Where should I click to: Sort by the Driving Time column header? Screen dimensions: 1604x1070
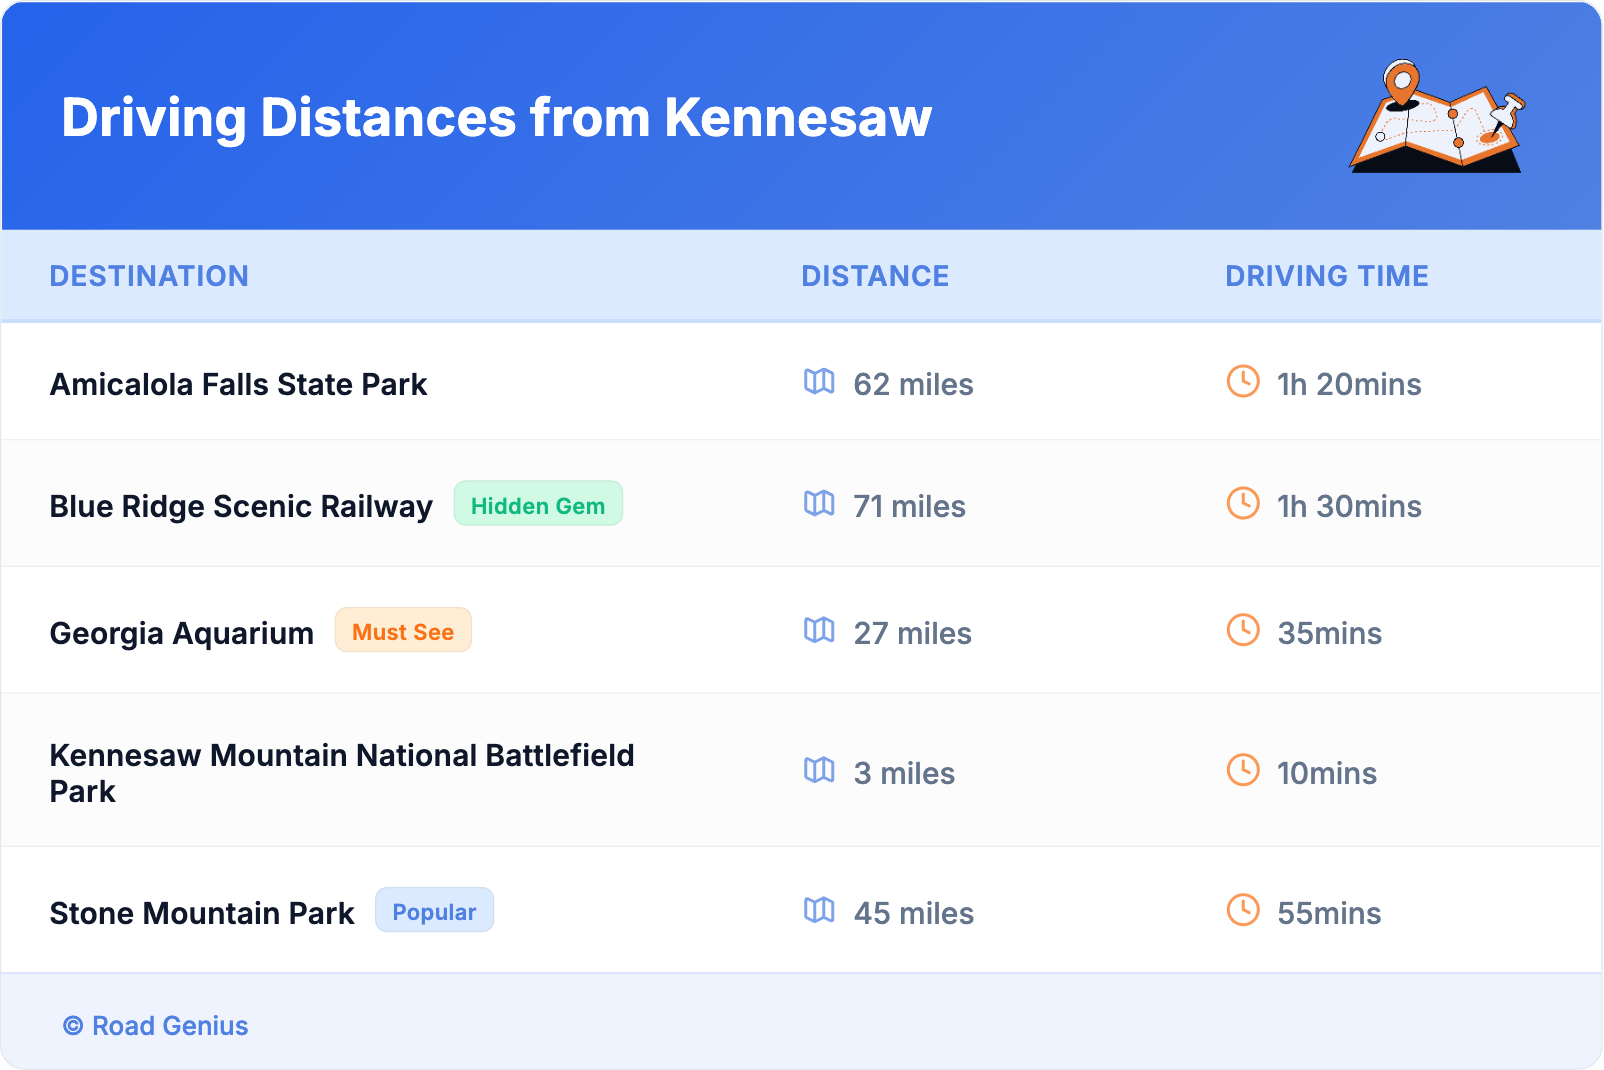[x=1326, y=276]
